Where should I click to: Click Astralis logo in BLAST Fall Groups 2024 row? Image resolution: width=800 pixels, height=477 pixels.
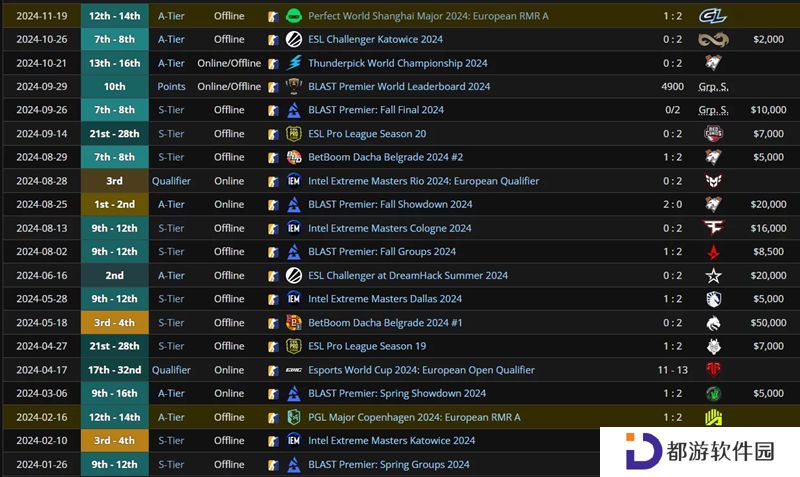click(713, 252)
